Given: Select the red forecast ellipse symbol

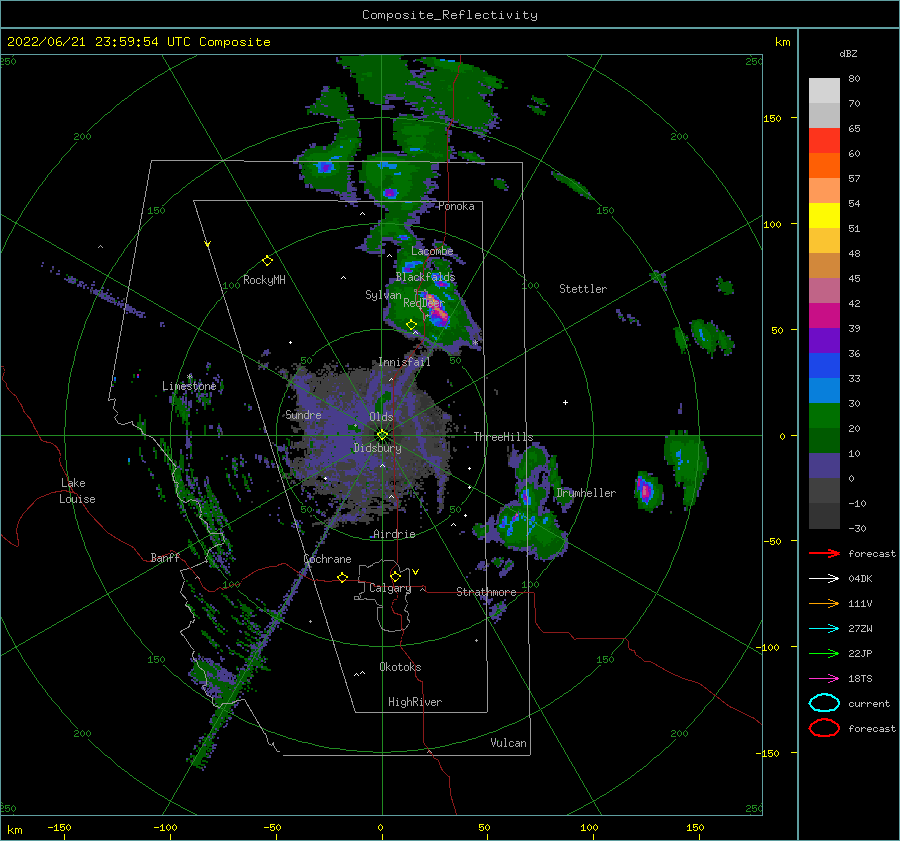Looking at the screenshot, I should pyautogui.click(x=824, y=728).
